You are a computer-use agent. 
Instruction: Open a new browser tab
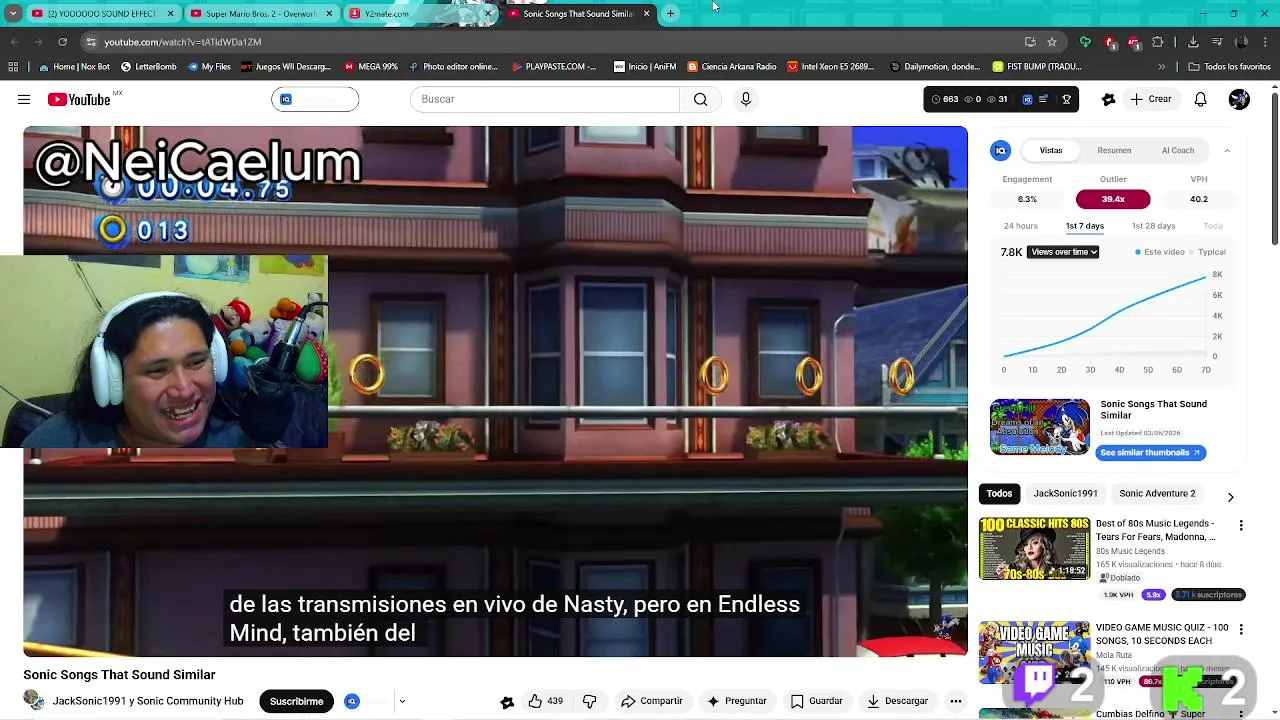(670, 14)
